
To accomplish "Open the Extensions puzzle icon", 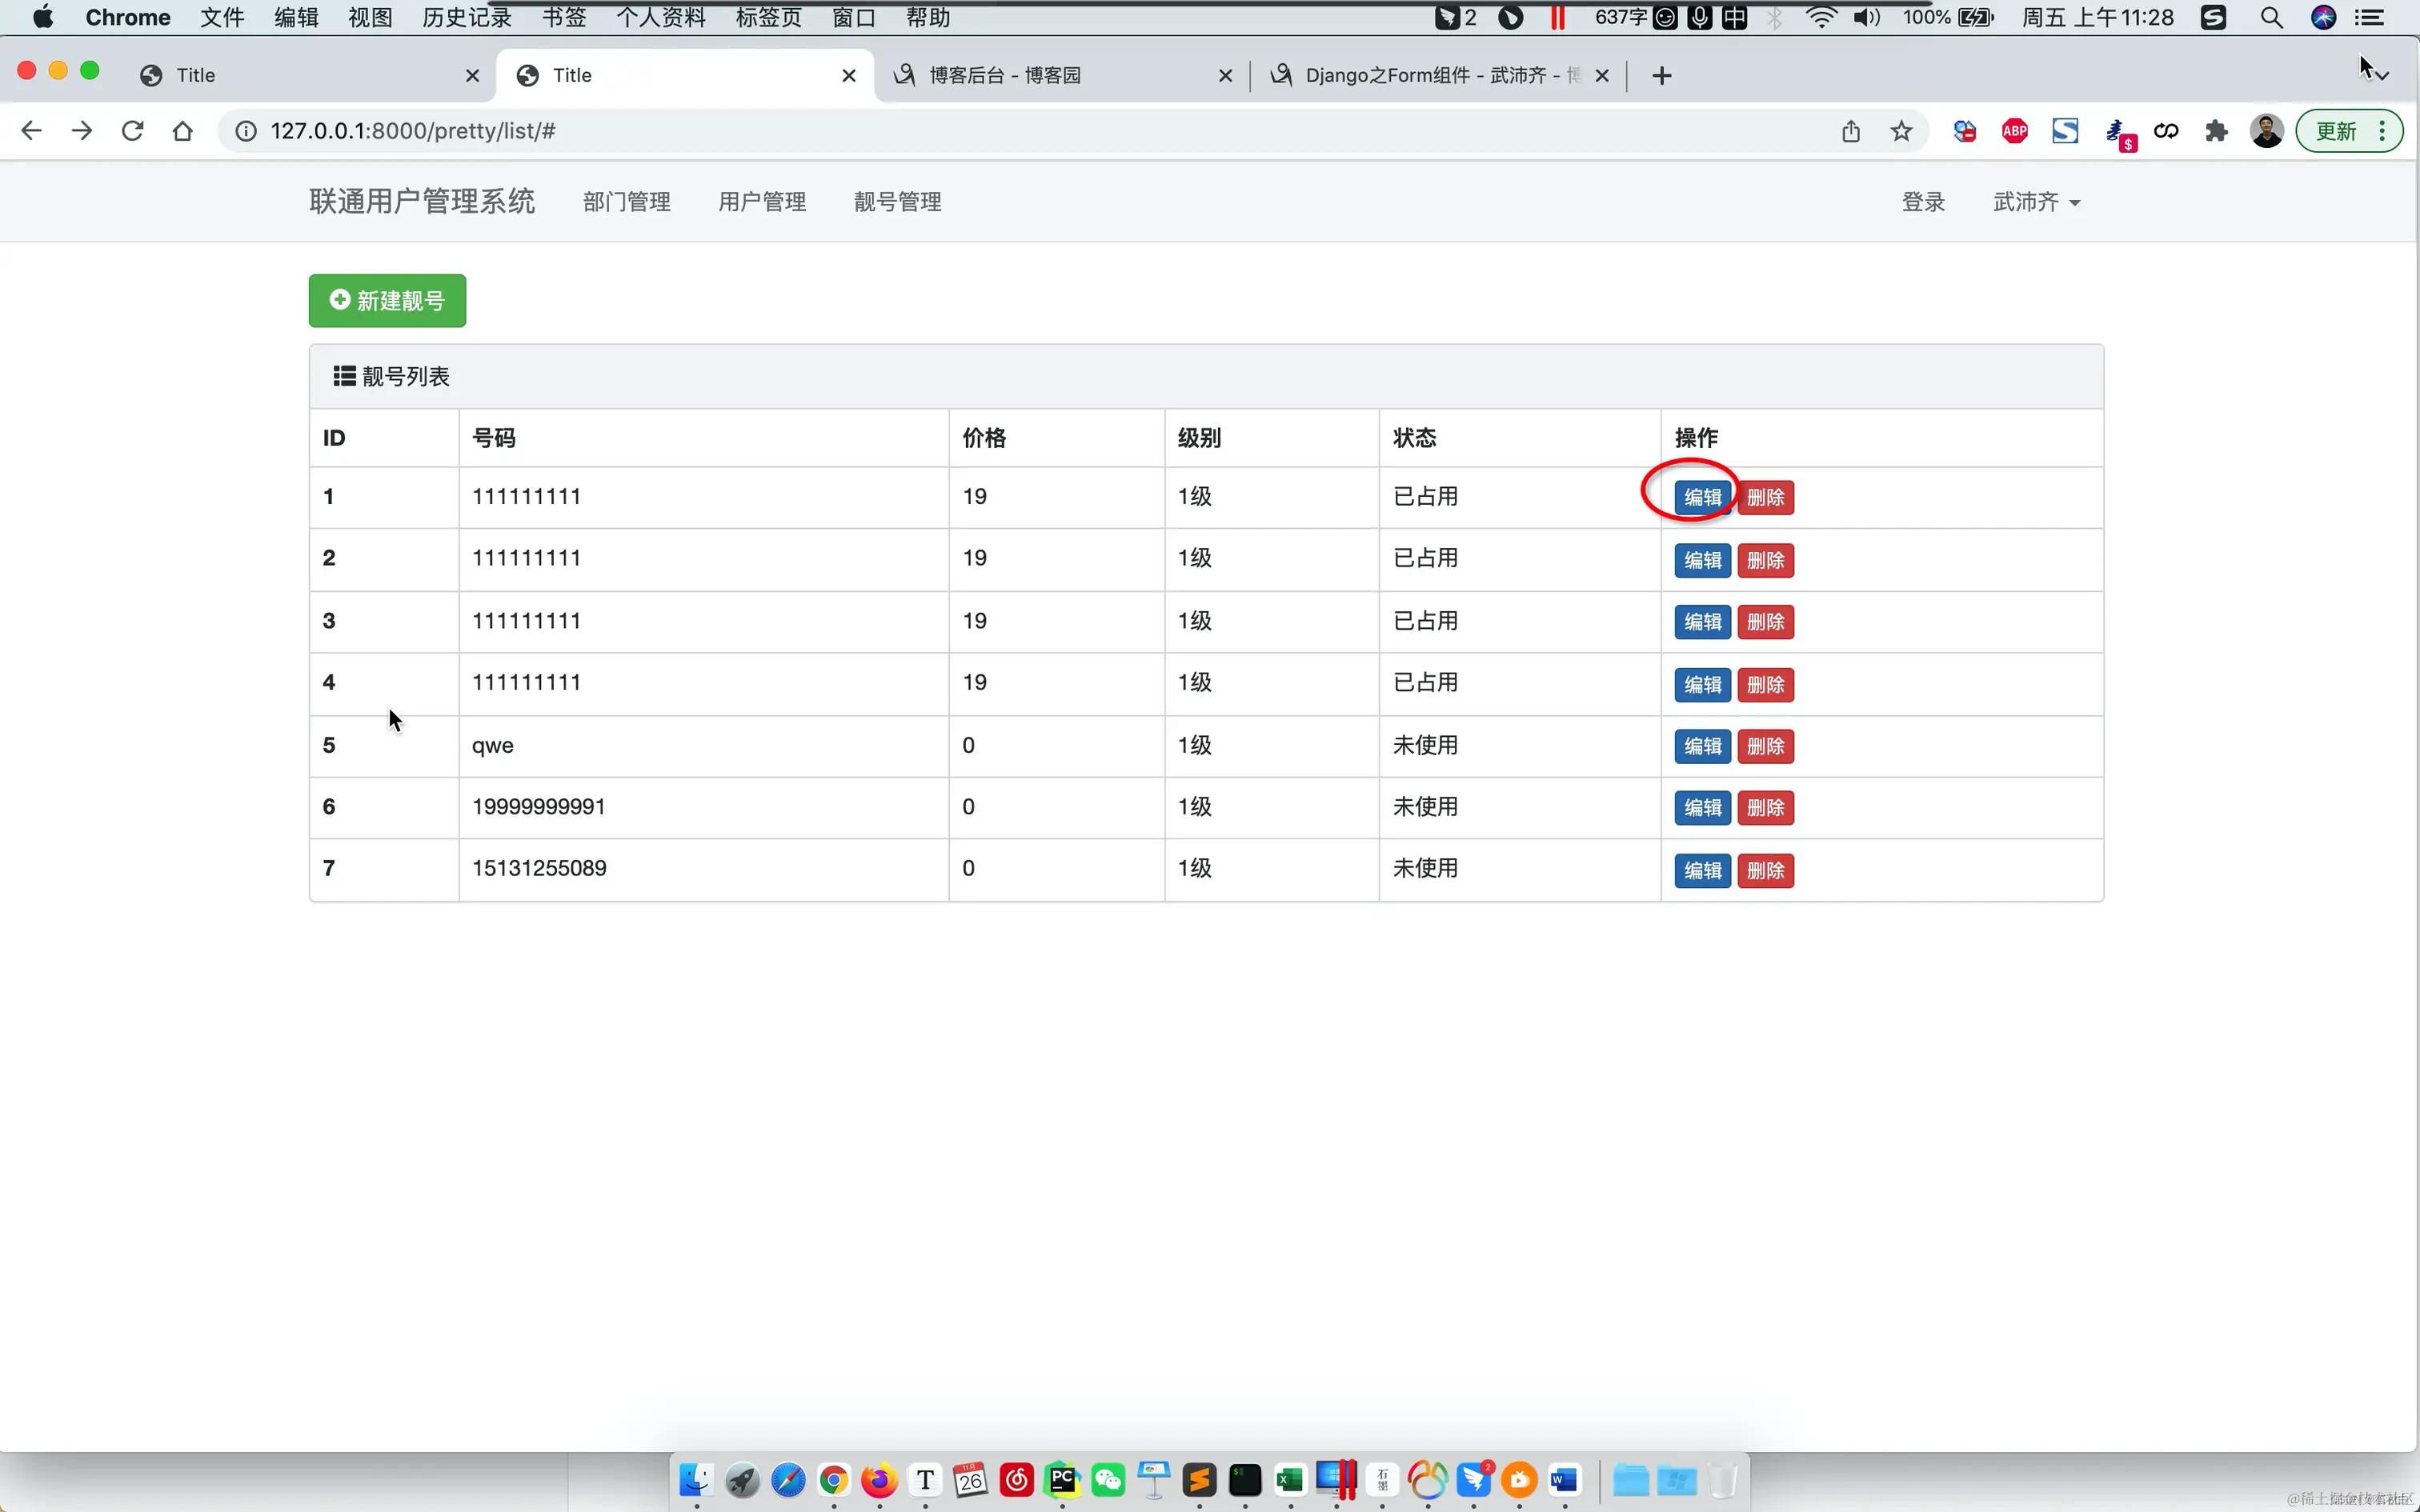I will [x=2216, y=131].
